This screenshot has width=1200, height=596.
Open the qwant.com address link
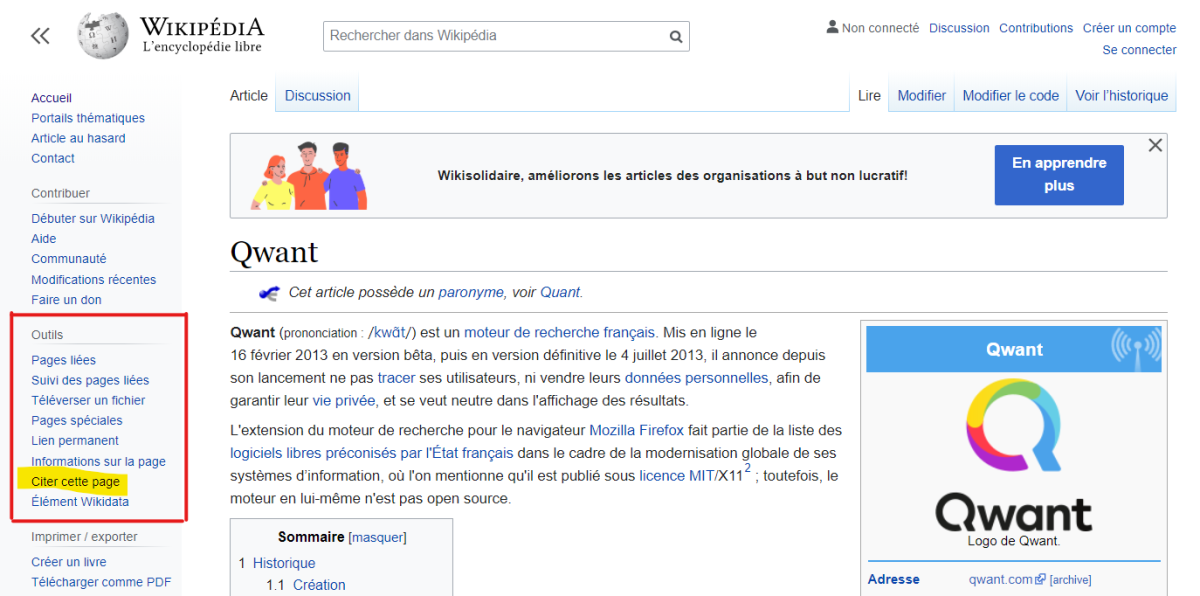(1000, 579)
